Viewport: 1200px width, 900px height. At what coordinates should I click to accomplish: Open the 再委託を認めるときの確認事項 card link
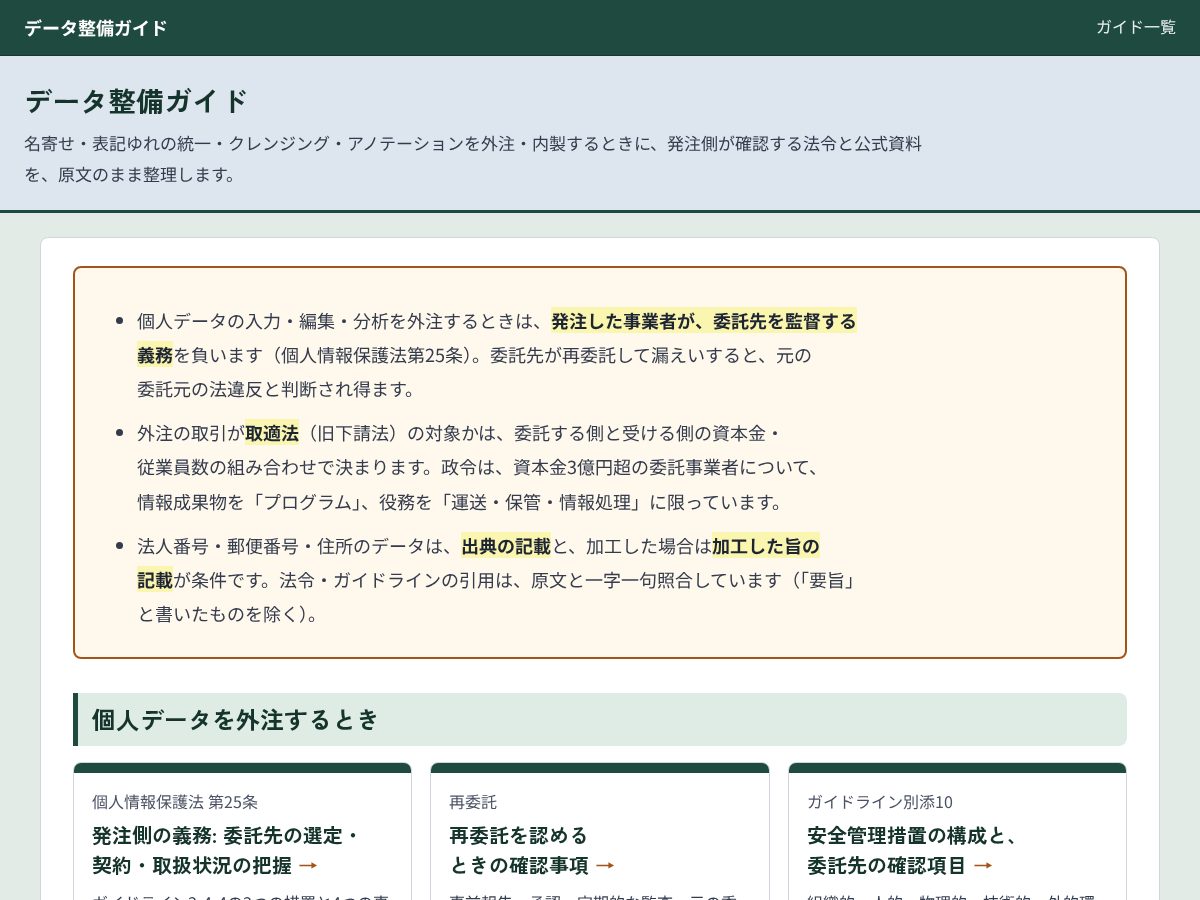[x=532, y=850]
